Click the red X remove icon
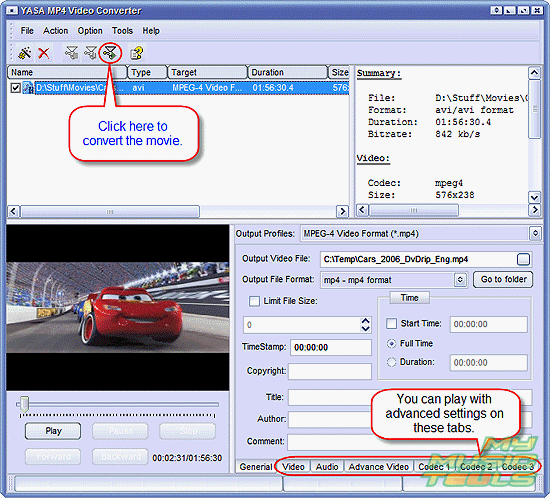The width and height of the screenshot is (550, 498). [44, 53]
